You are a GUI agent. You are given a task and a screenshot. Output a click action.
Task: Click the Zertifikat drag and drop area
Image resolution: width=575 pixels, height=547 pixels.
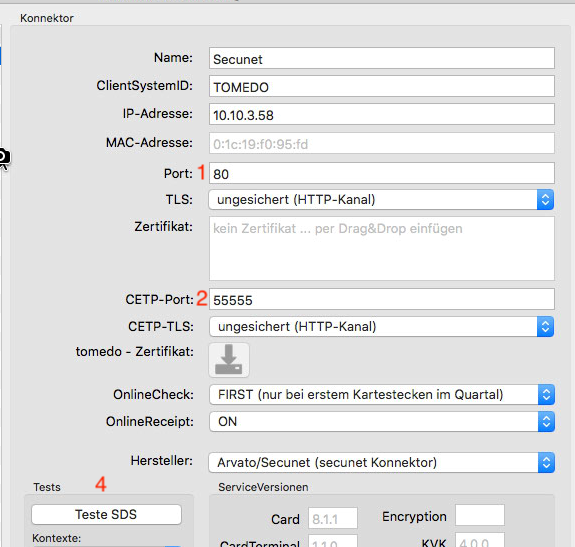pyautogui.click(x=382, y=249)
